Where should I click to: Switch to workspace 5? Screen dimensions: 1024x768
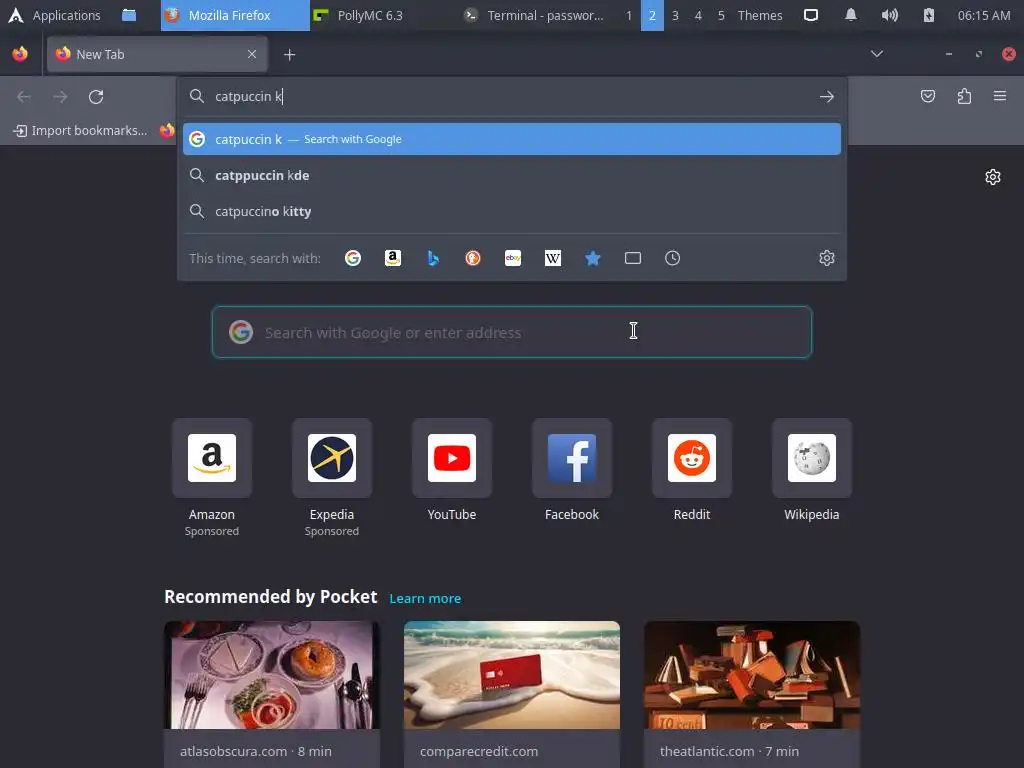[721, 15]
